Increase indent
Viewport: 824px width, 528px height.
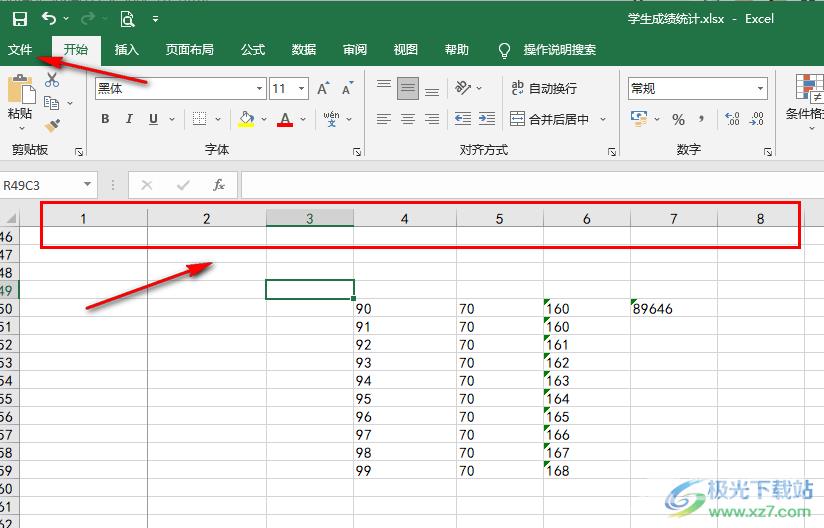click(487, 119)
